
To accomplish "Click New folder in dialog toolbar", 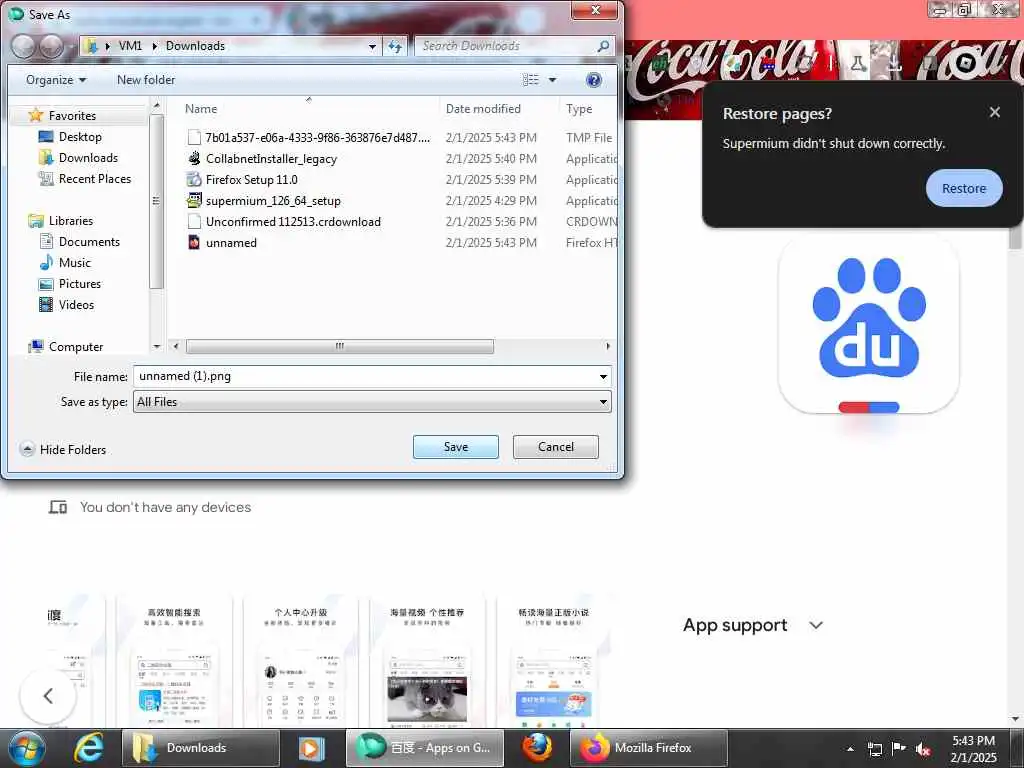I will tap(146, 80).
